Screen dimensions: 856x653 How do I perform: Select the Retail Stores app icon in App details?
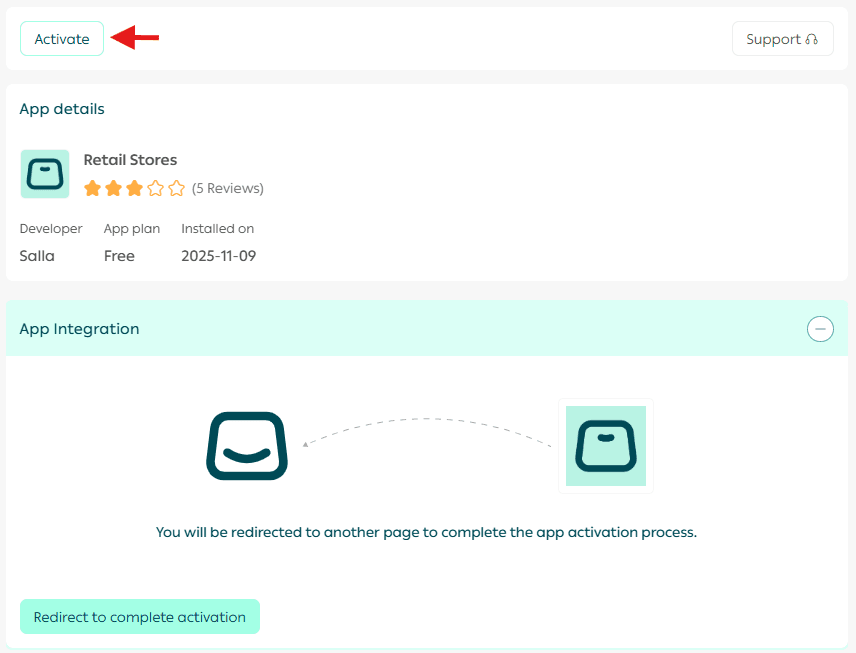45,174
